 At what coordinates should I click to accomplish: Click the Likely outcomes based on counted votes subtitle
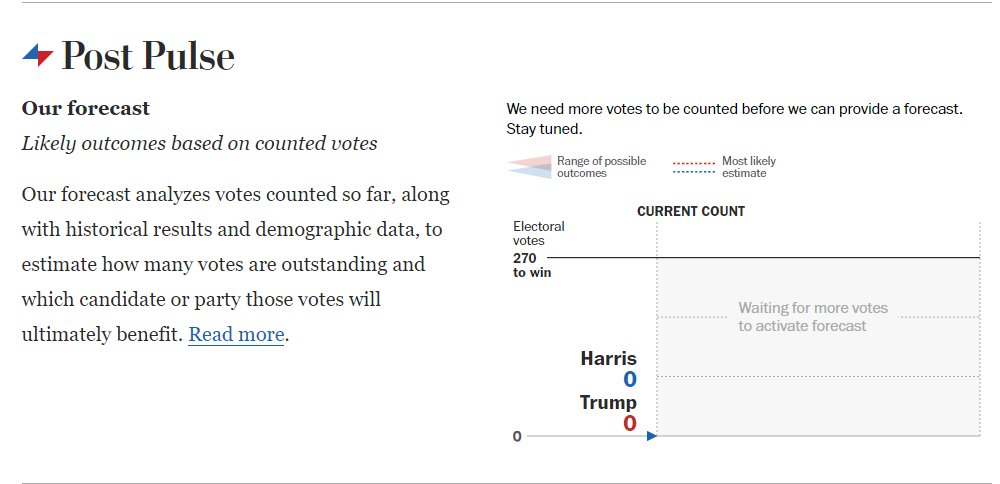pyautogui.click(x=199, y=143)
